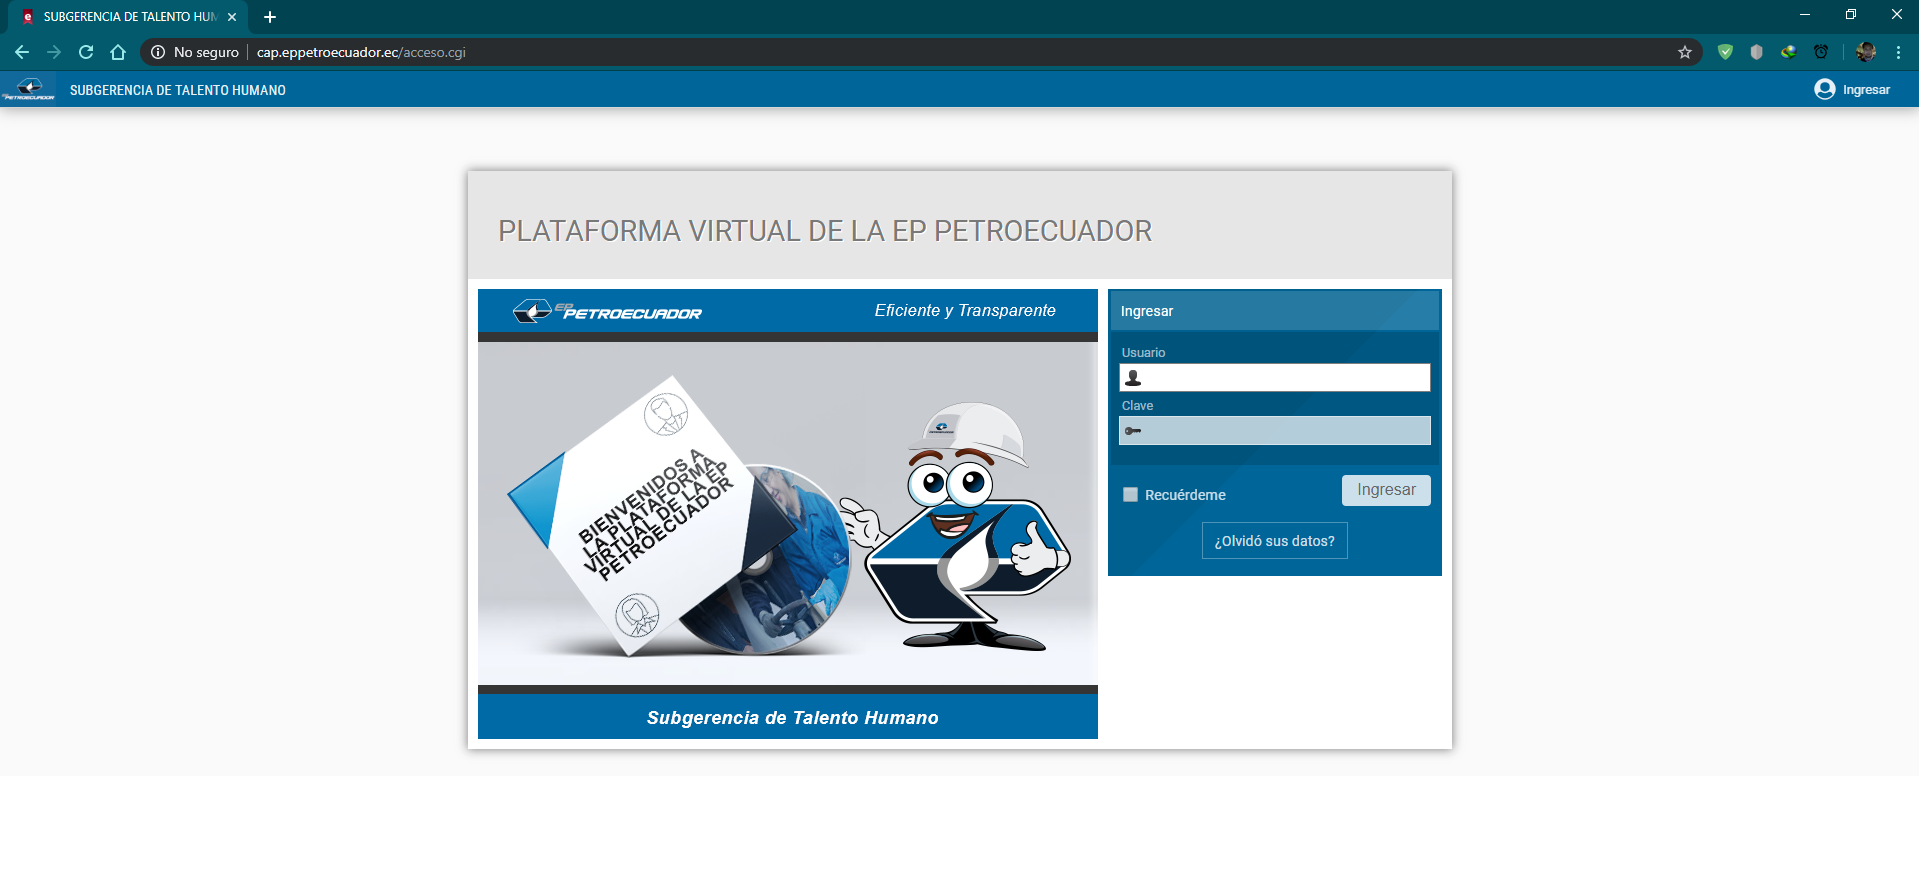
Task: Toggle the Recuérdeme checkbox
Action: tap(1131, 495)
